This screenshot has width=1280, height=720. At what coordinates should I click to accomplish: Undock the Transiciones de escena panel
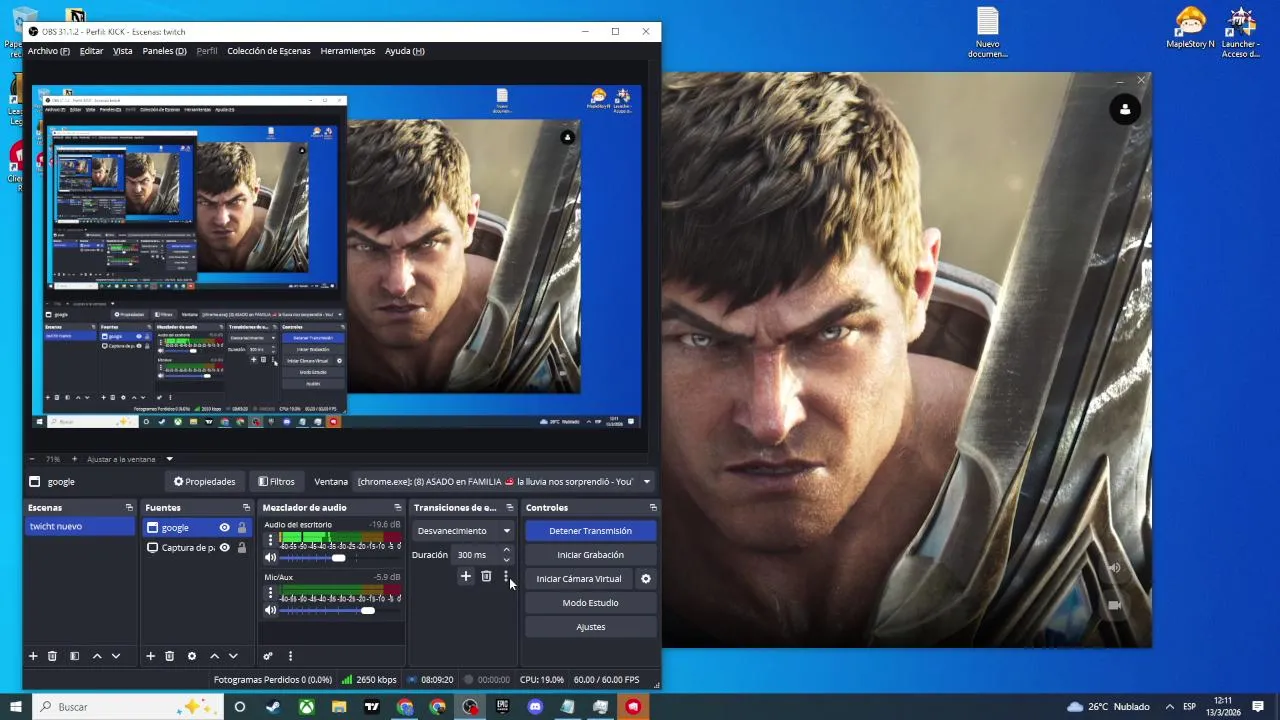click(x=509, y=508)
